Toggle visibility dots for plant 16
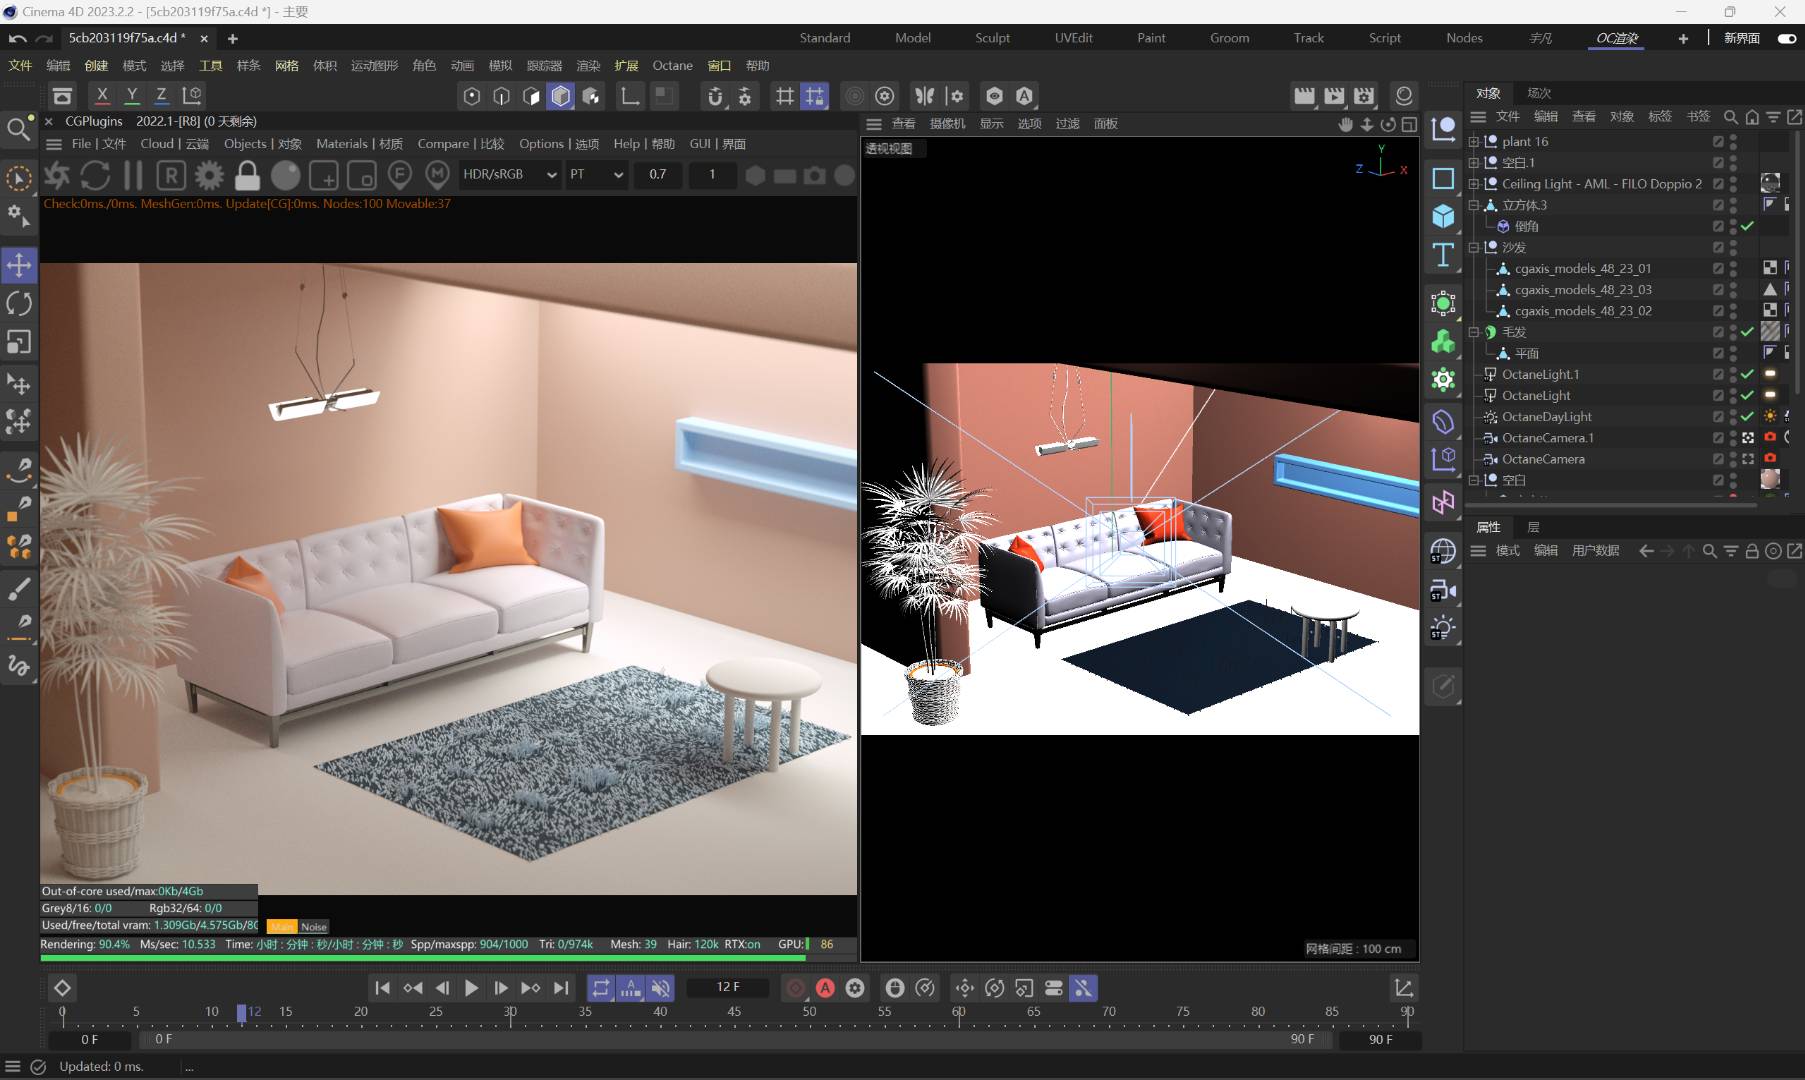This screenshot has height=1080, width=1805. pyautogui.click(x=1733, y=141)
